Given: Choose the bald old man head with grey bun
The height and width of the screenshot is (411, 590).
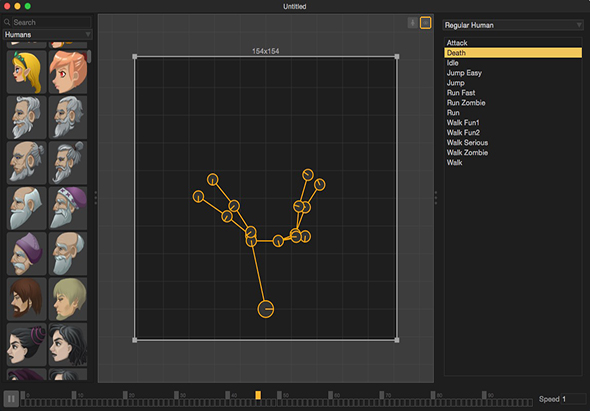Looking at the screenshot, I should [26, 163].
